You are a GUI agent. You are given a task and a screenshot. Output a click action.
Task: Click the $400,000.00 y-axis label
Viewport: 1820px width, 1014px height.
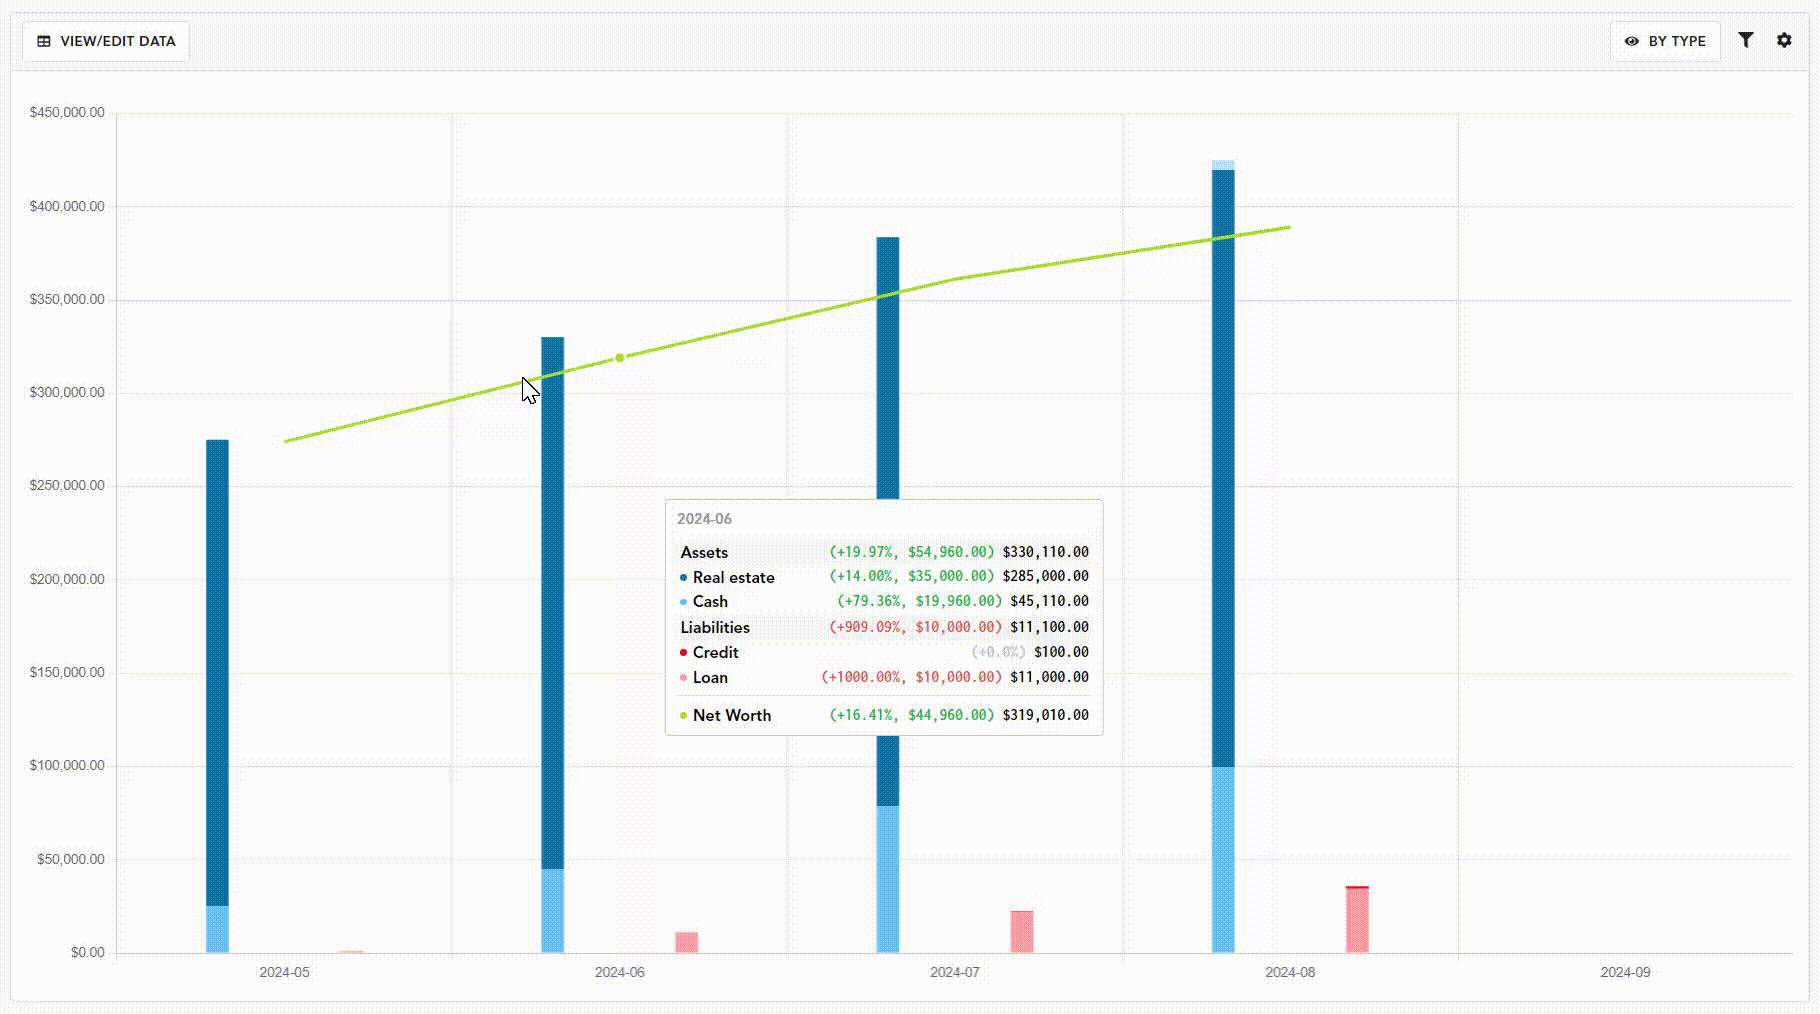[x=67, y=206]
